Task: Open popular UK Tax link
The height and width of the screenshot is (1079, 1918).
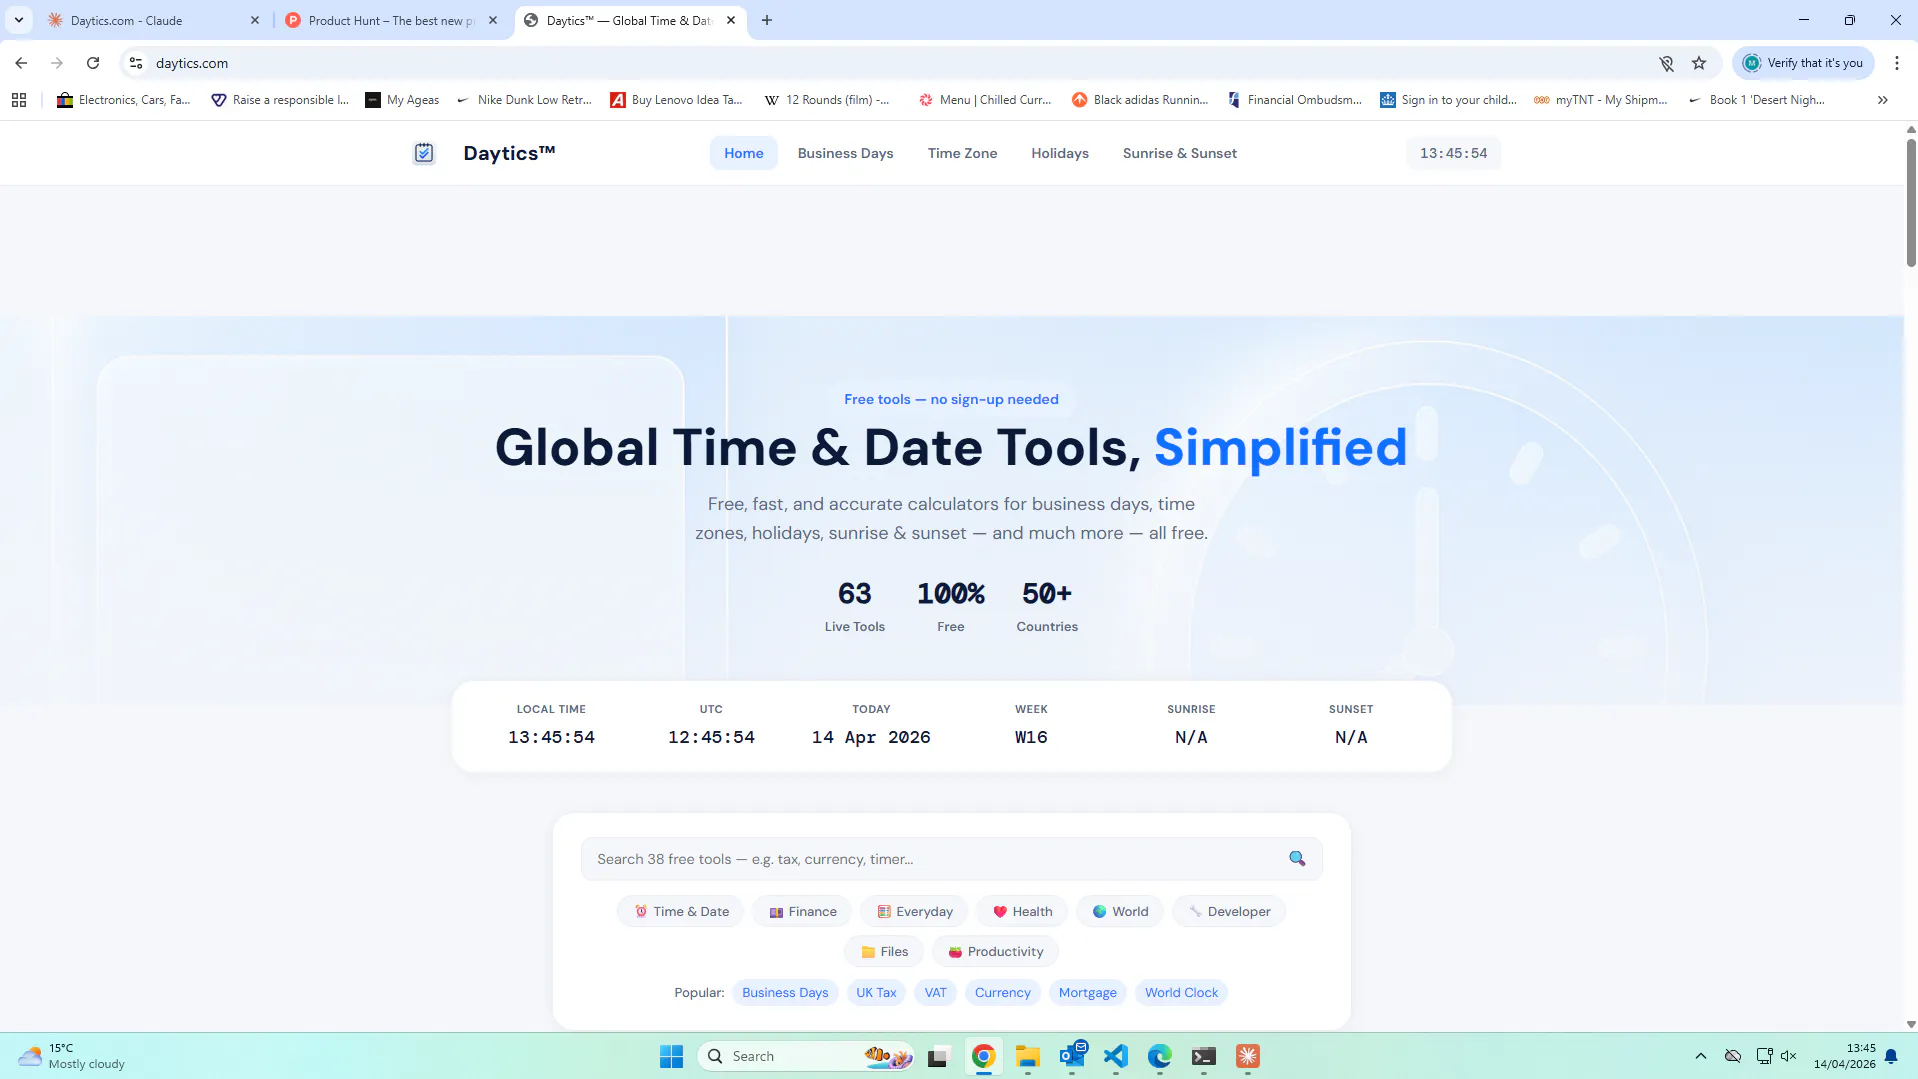Action: pos(876,992)
